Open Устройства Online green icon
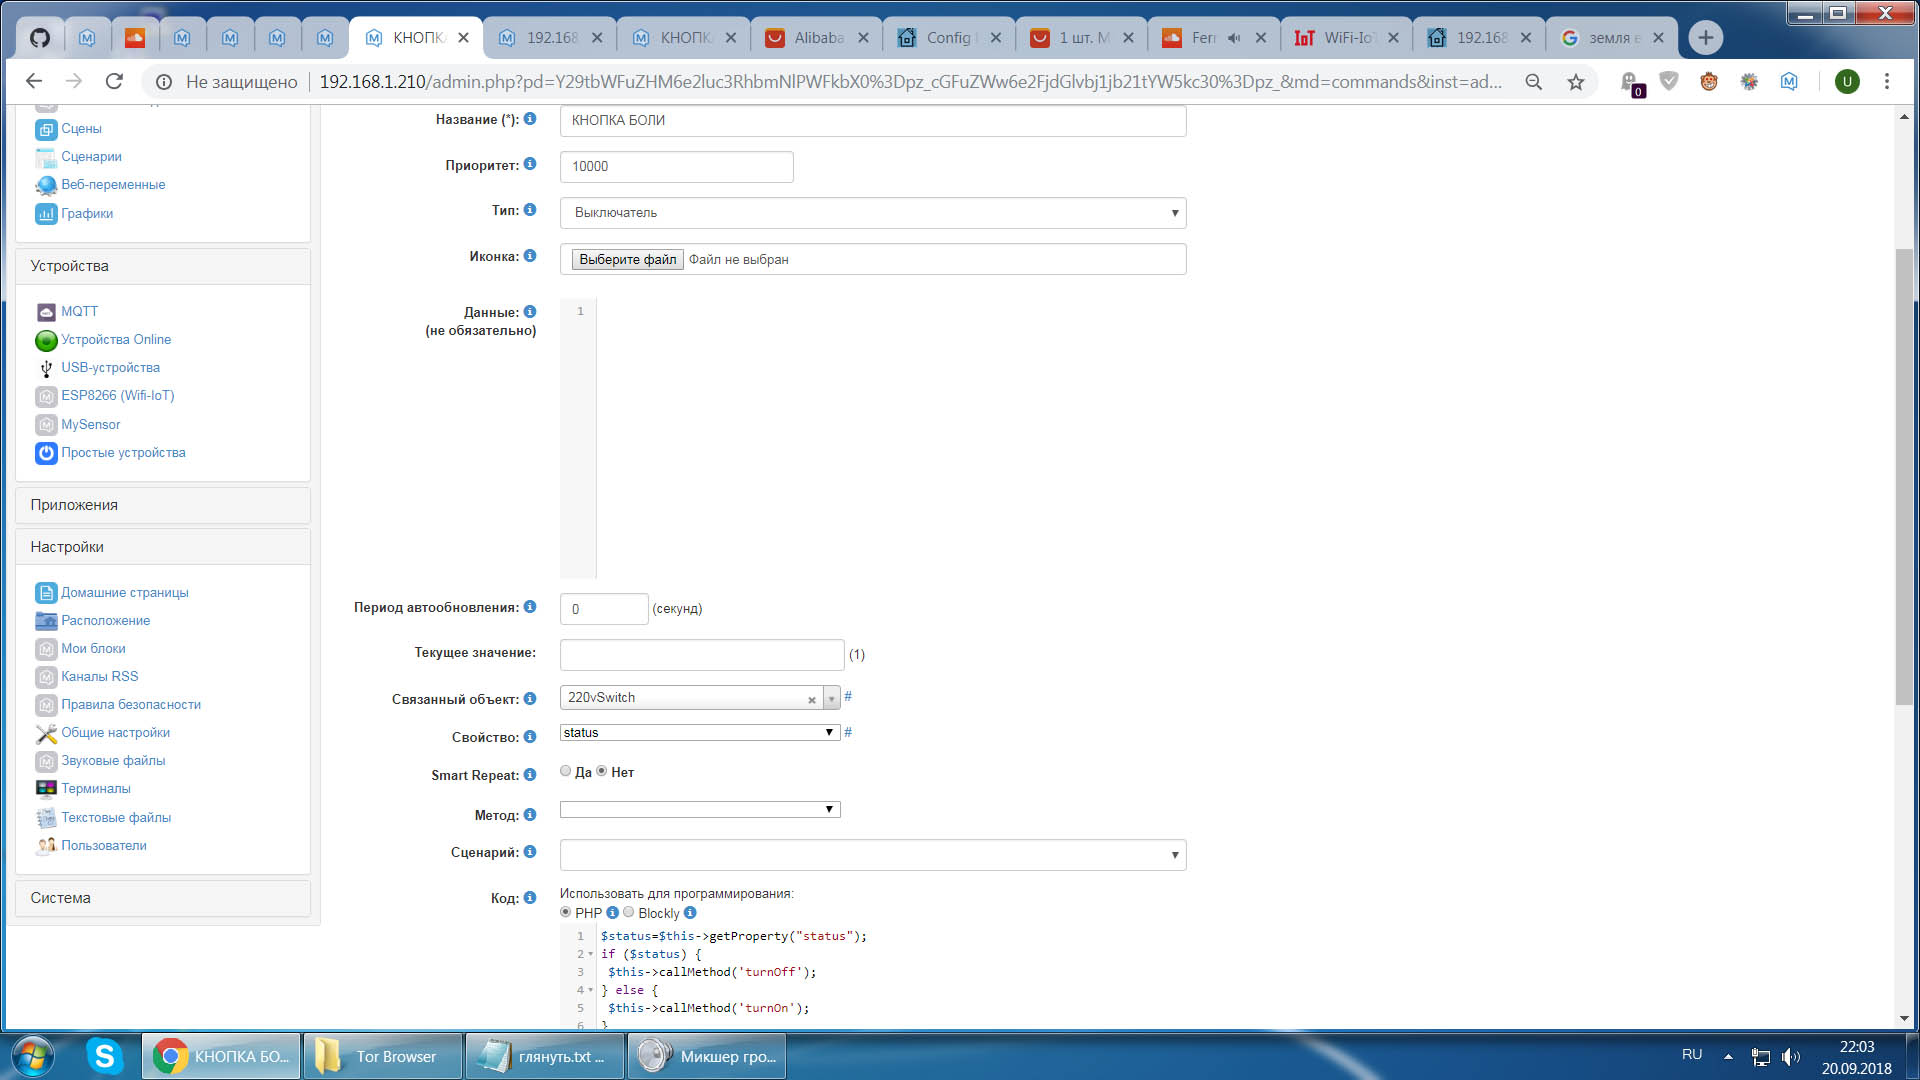 [46, 340]
